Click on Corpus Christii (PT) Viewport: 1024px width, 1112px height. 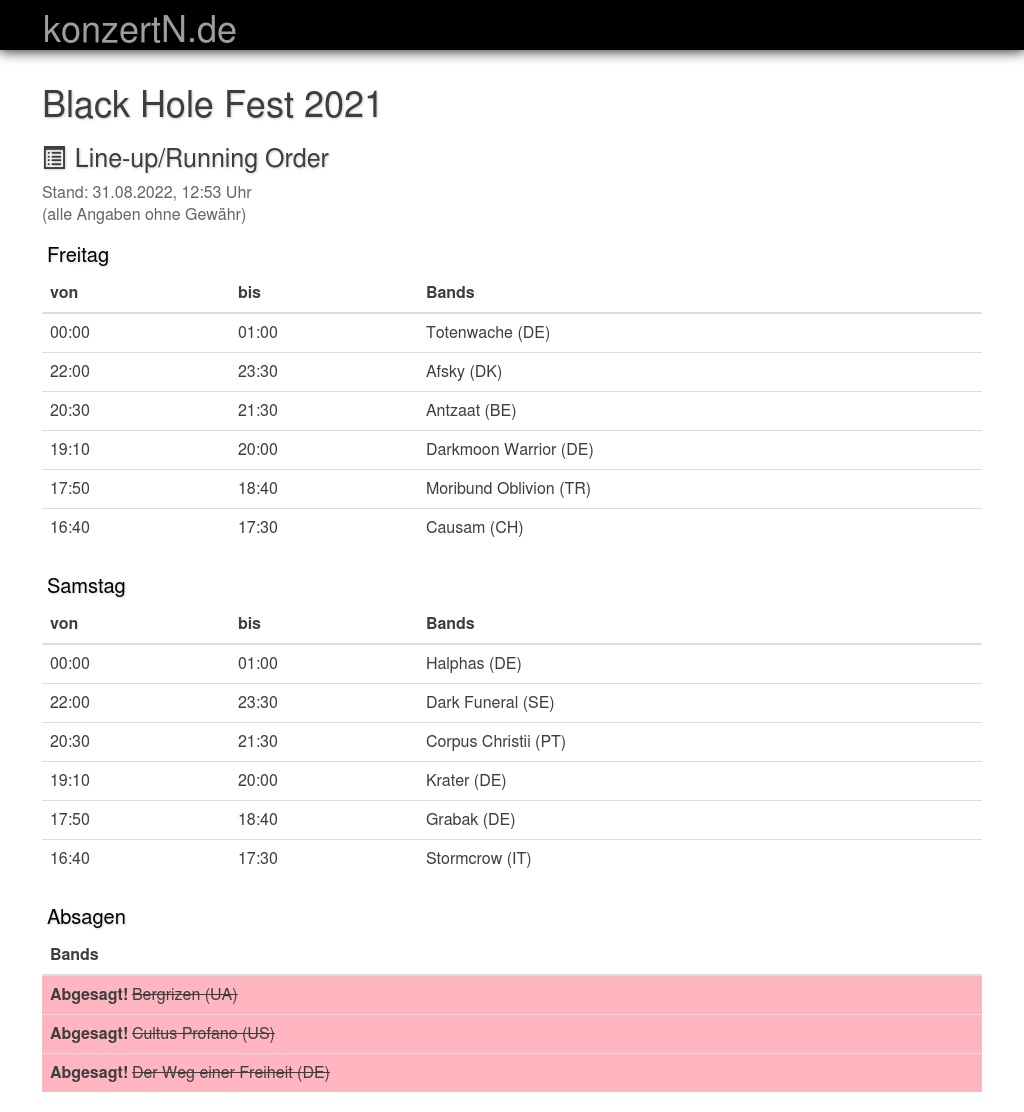(495, 741)
